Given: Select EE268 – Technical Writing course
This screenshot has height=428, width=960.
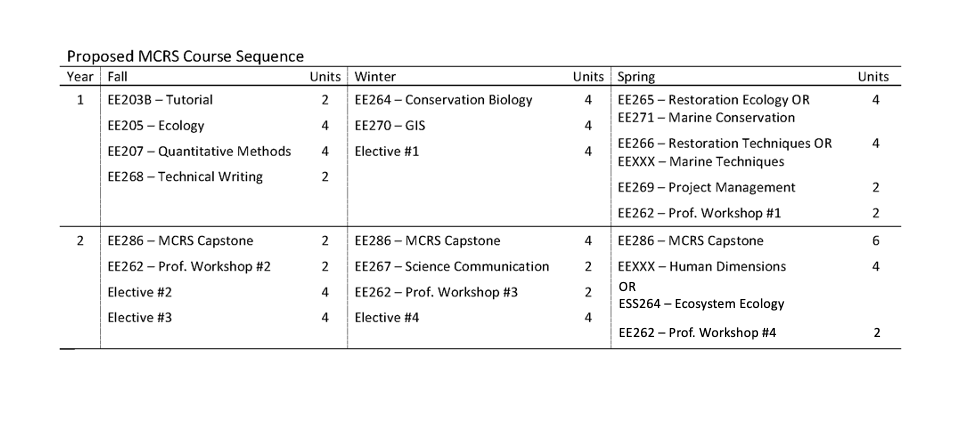Looking at the screenshot, I should point(185,177).
